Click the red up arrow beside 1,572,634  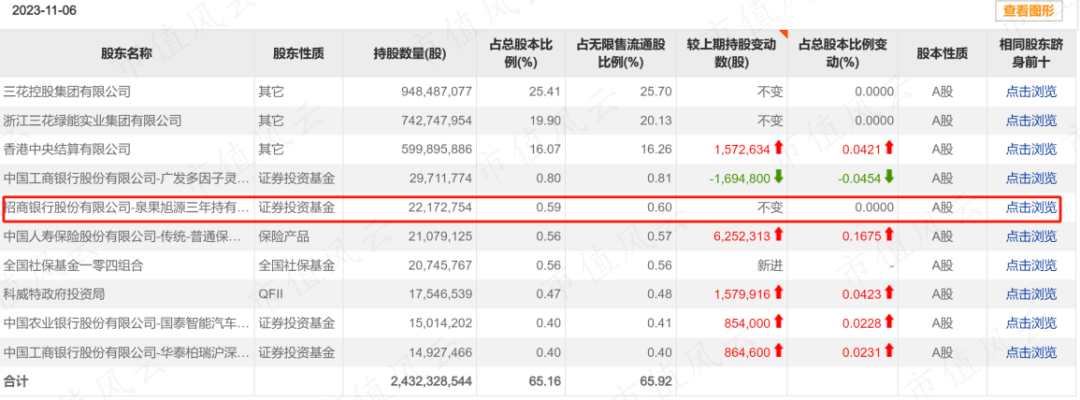click(779, 149)
